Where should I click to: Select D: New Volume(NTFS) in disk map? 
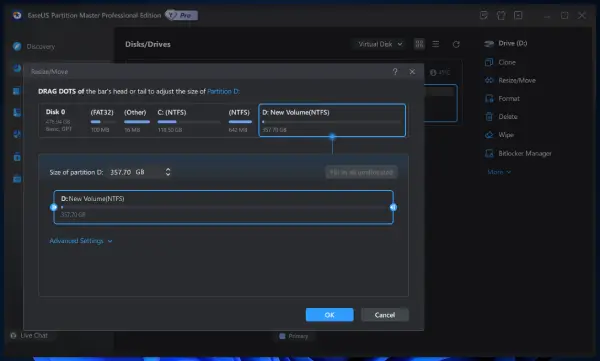pos(332,120)
